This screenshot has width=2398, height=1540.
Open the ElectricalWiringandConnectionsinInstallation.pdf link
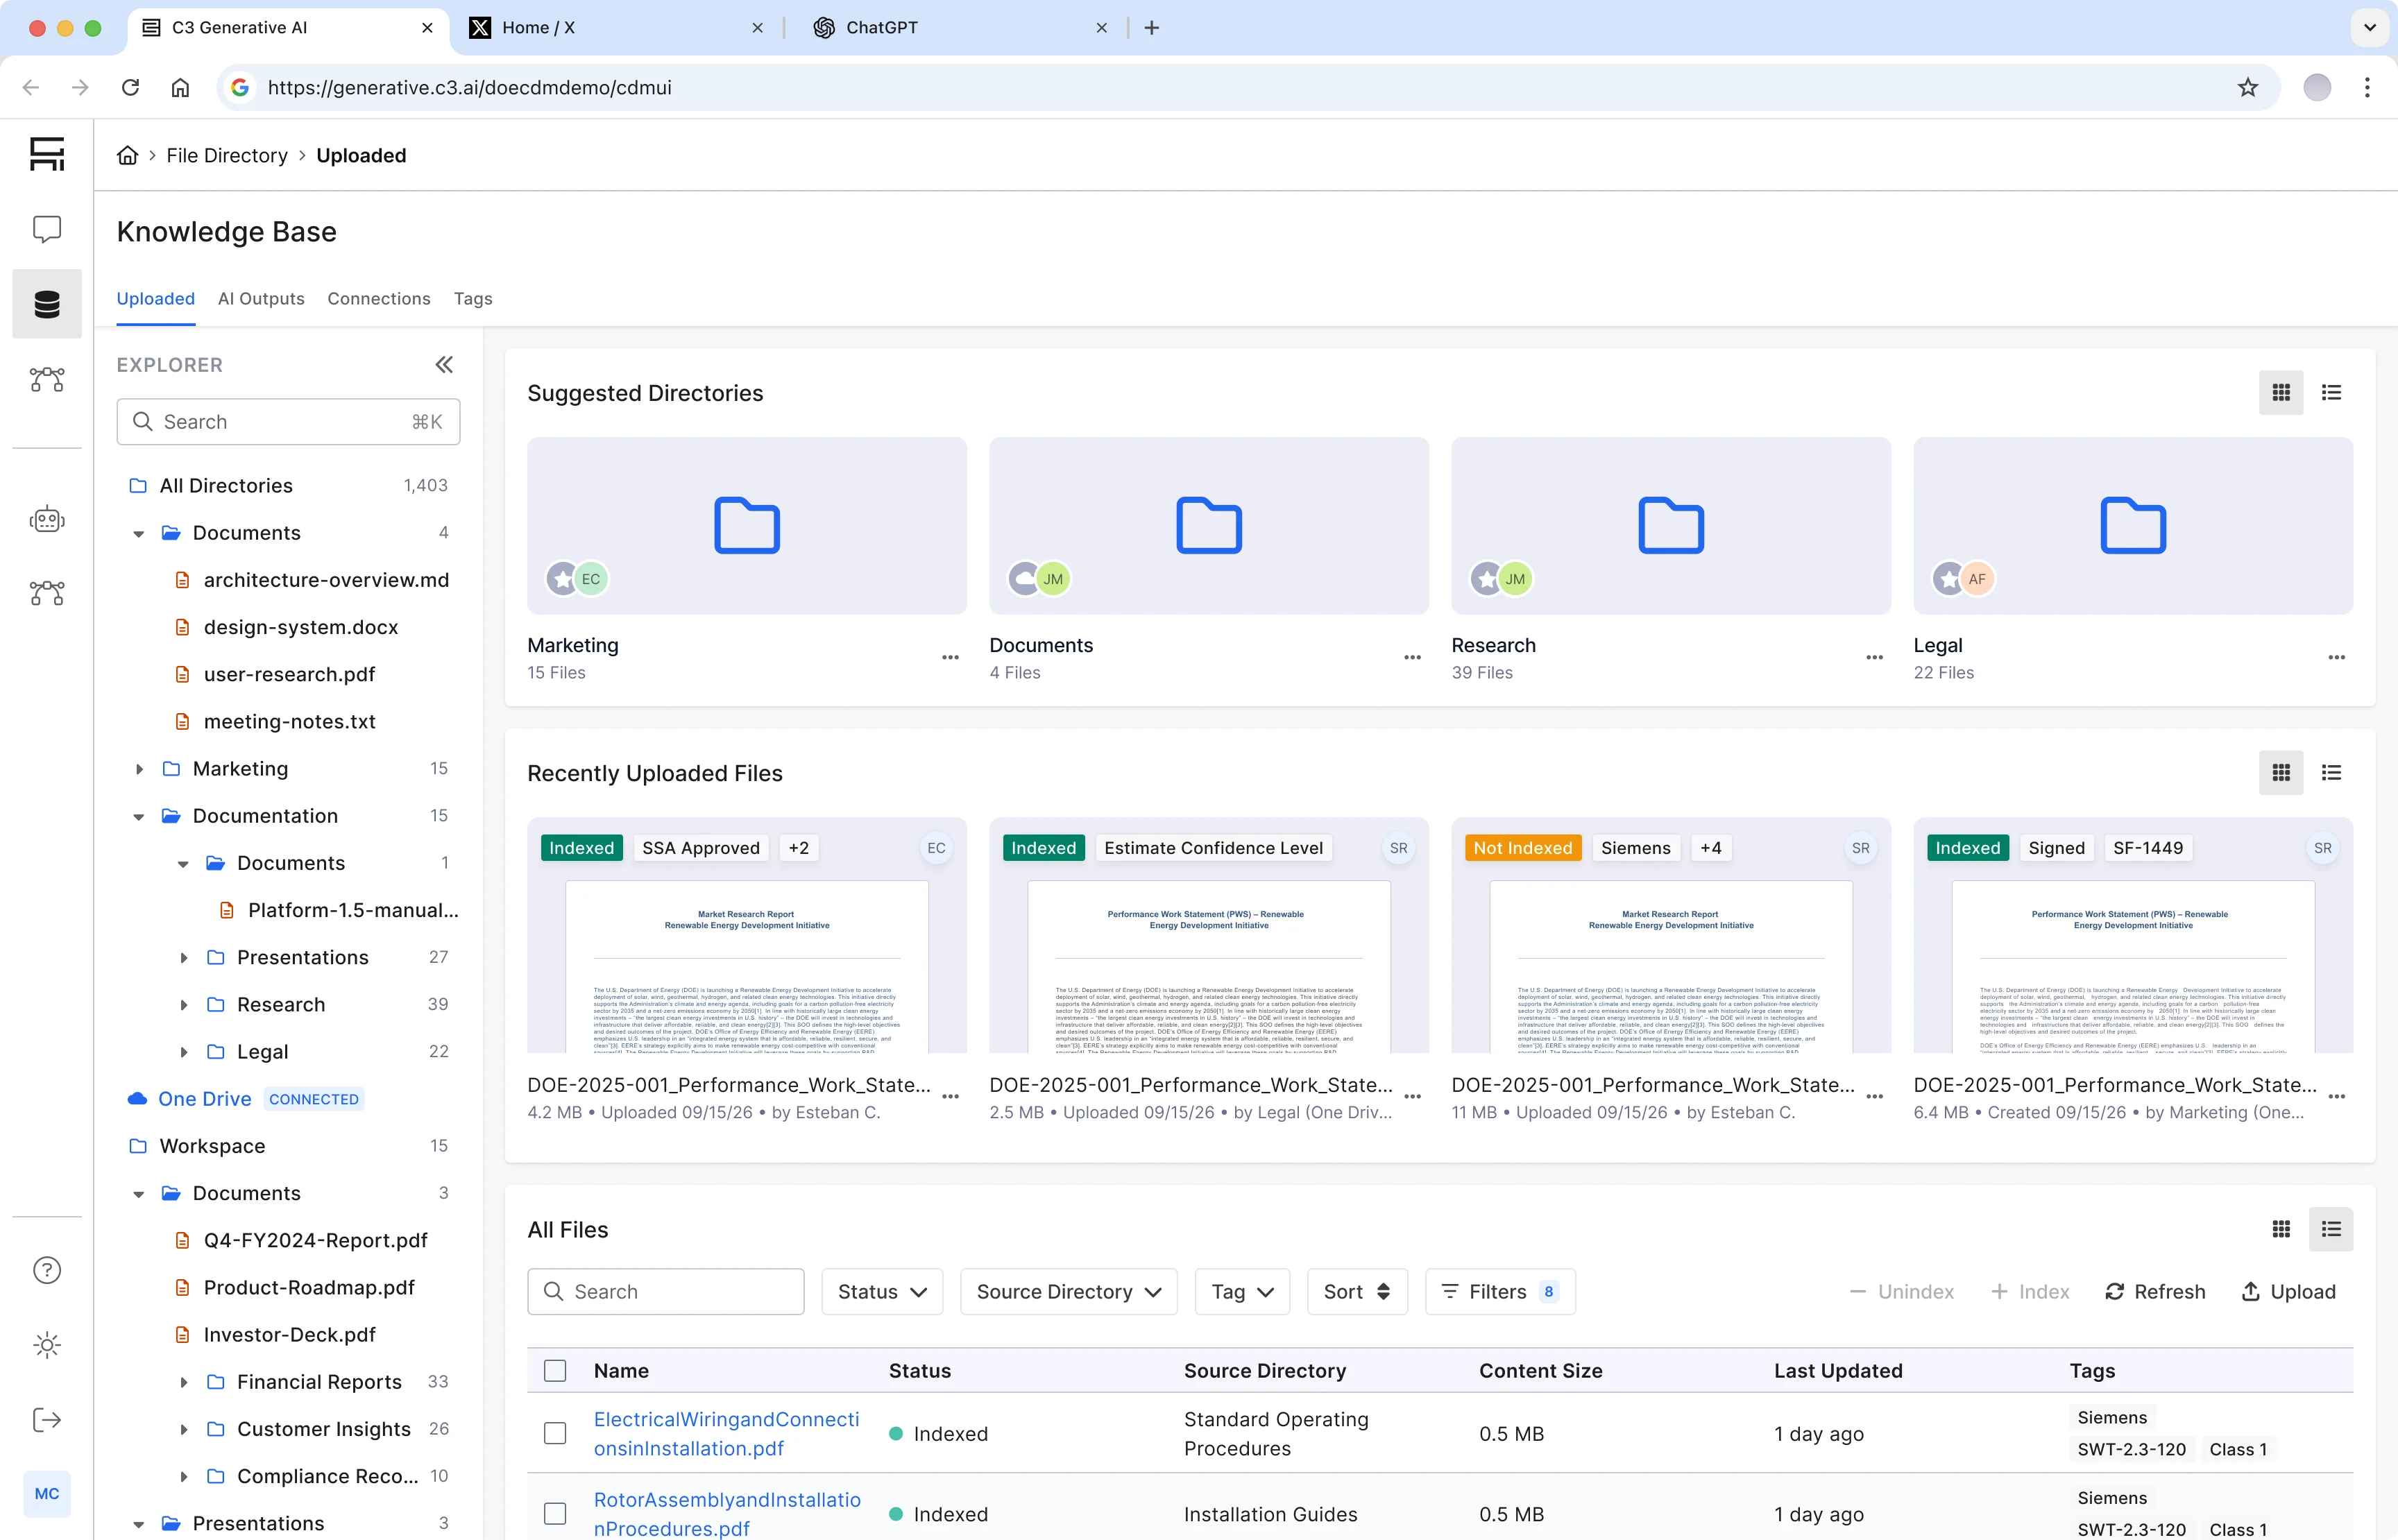[x=726, y=1434]
